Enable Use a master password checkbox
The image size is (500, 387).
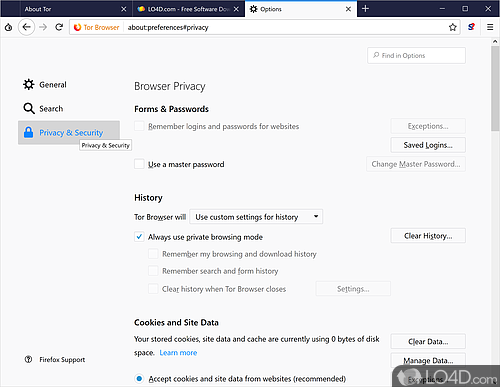[139, 164]
